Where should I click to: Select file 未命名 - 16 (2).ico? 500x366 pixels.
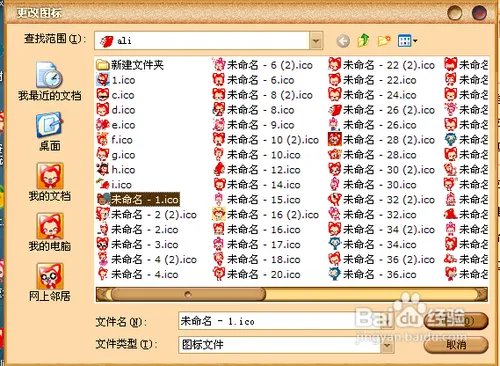pyautogui.click(x=266, y=214)
